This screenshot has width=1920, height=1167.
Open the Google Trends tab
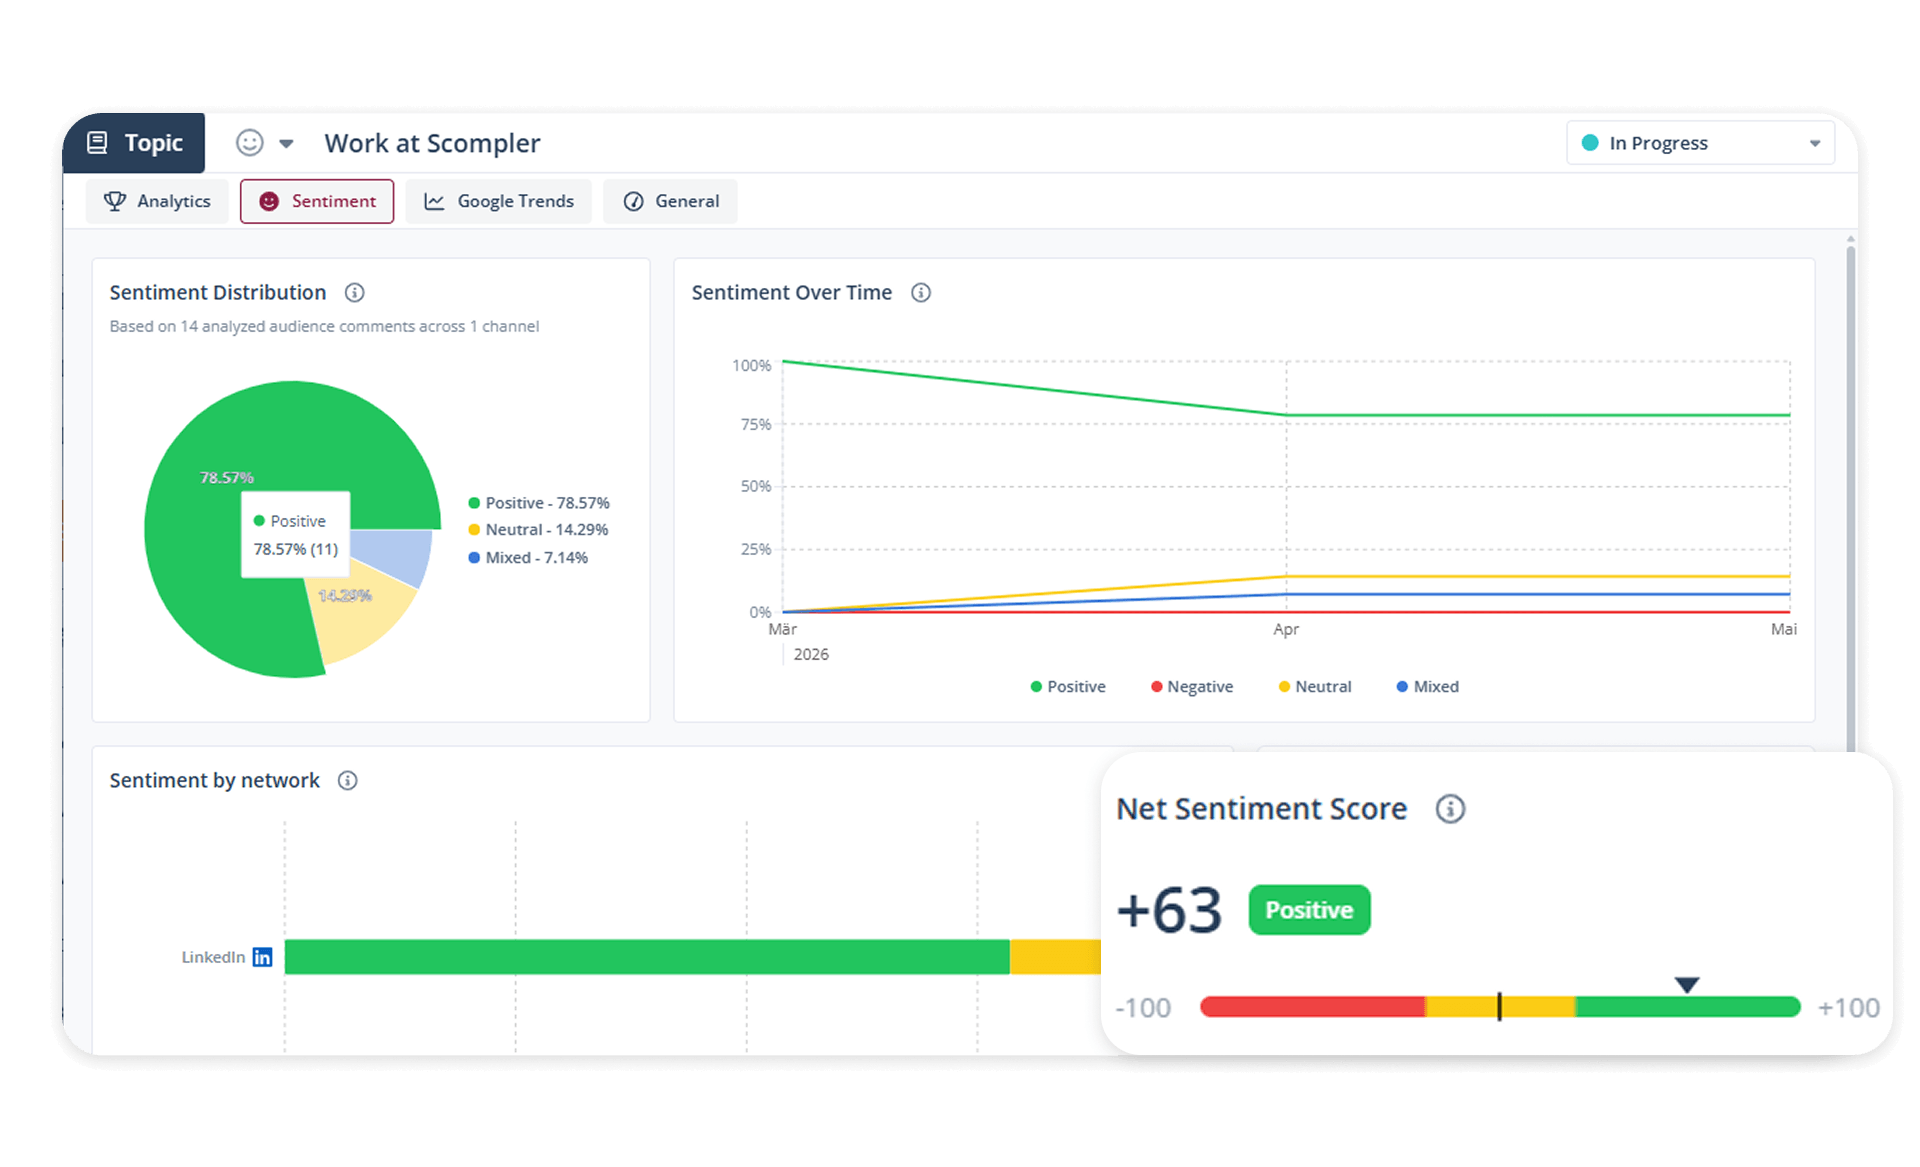pyautogui.click(x=498, y=201)
